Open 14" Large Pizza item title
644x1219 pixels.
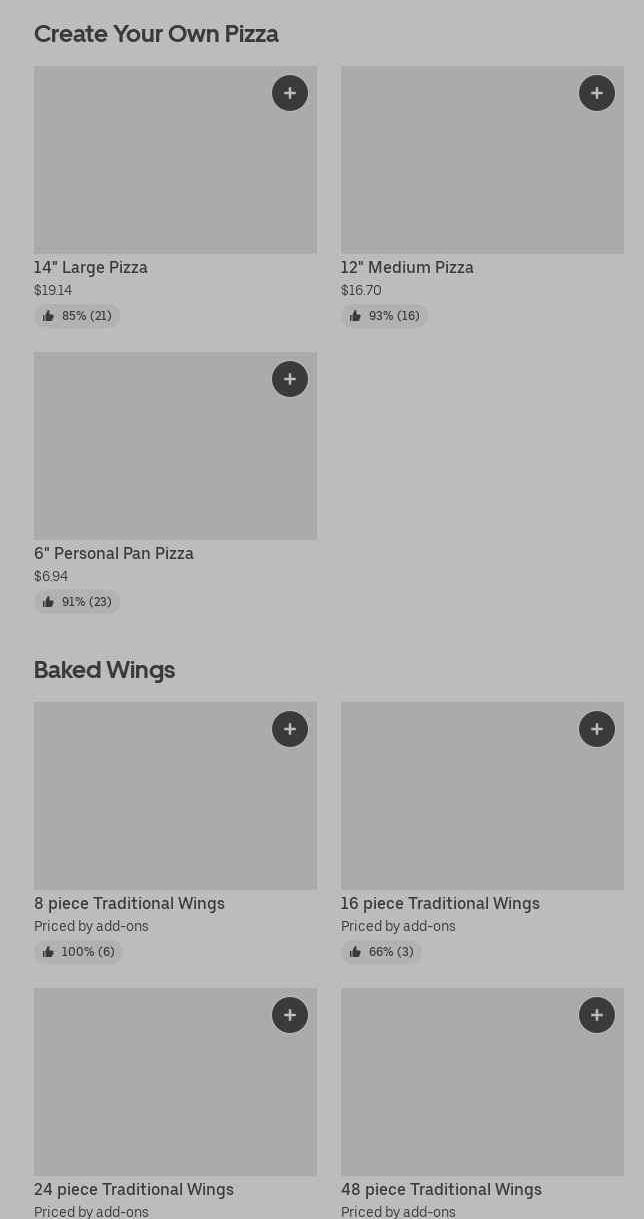point(91,268)
